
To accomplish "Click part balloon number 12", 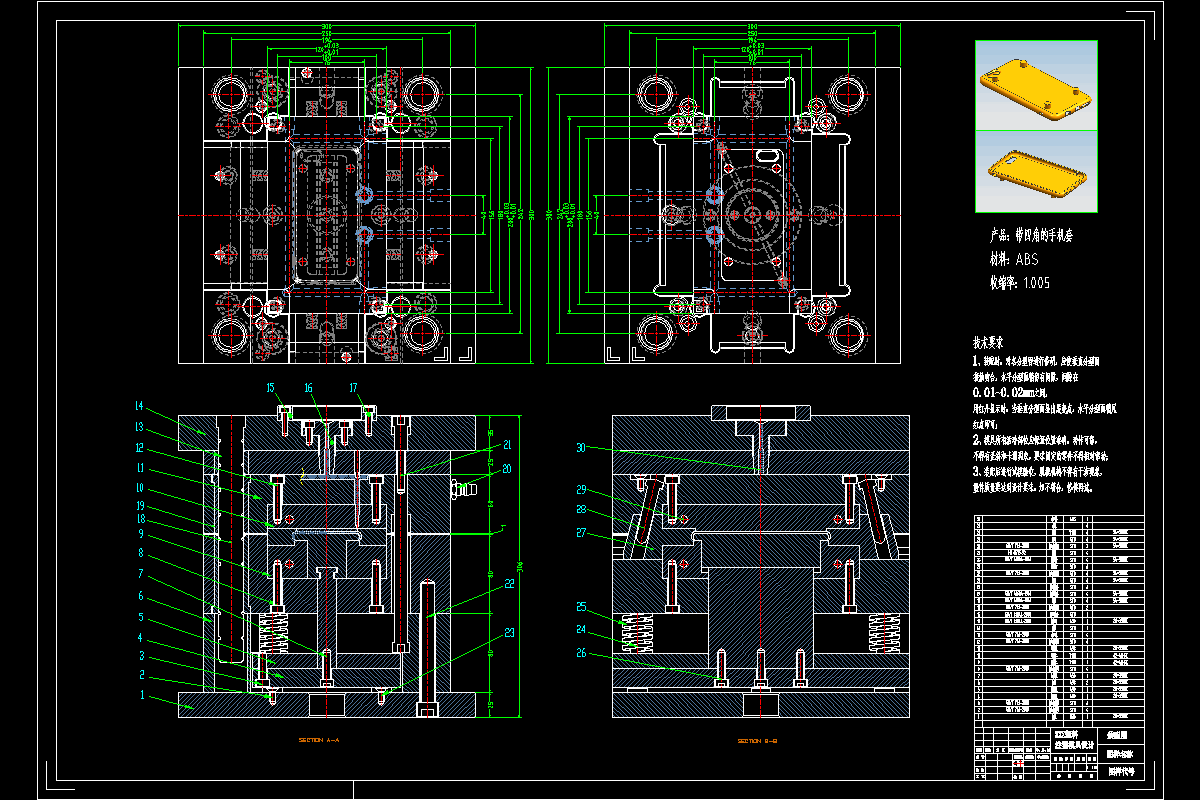I will (x=139, y=447).
